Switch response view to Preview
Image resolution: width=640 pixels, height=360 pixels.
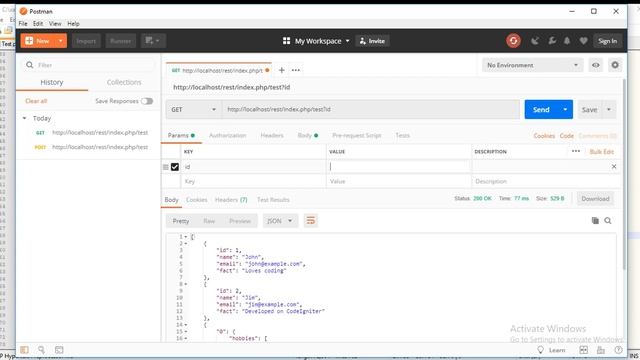point(240,221)
